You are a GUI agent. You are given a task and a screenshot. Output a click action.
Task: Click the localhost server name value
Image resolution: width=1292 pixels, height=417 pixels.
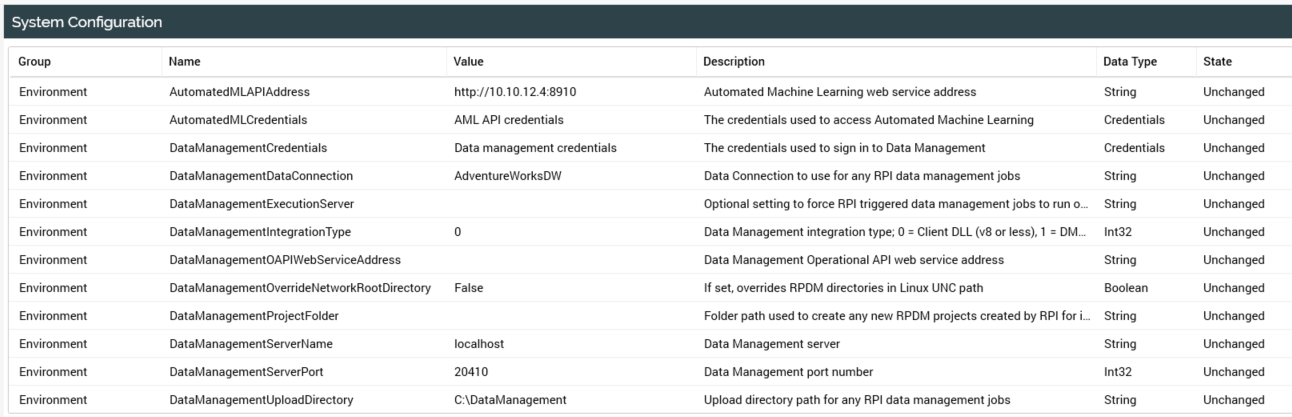point(479,344)
